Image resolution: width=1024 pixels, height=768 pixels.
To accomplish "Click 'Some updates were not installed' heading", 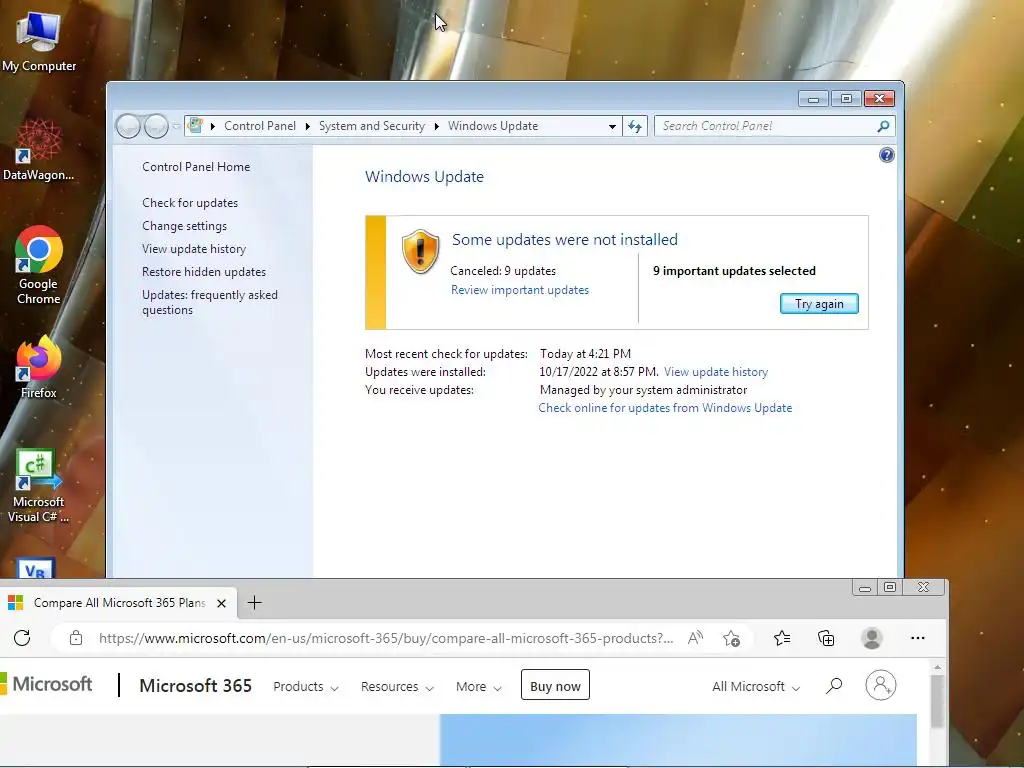I will (565, 240).
